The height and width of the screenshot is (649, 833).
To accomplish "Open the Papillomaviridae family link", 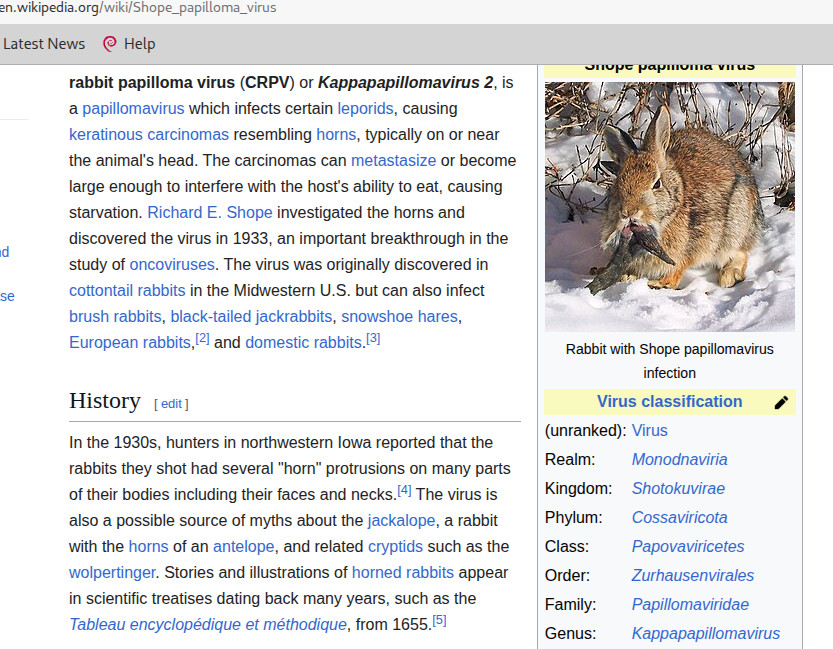I will point(690,604).
